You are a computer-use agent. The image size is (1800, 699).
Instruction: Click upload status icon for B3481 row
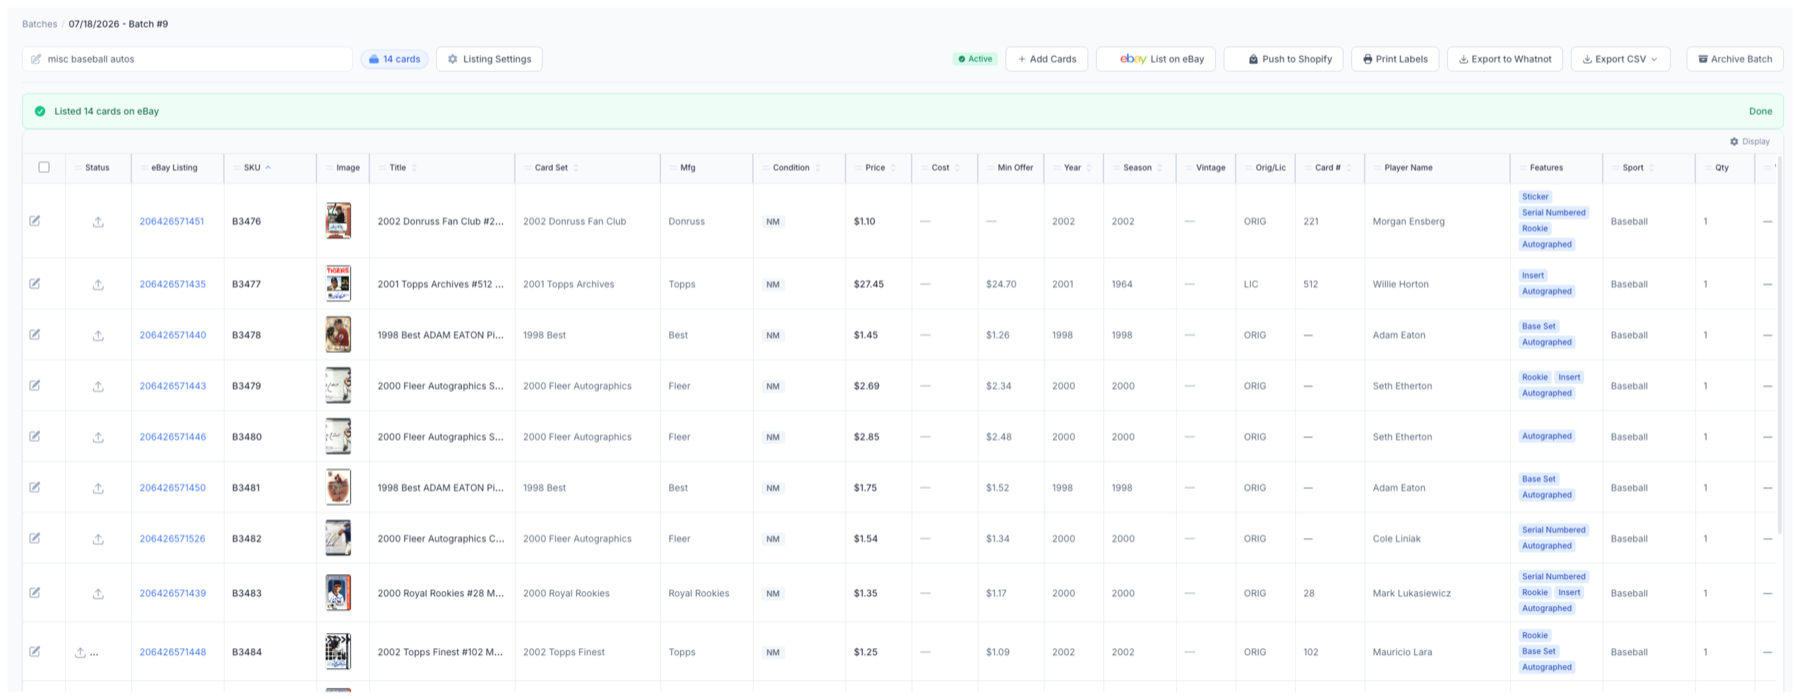coord(98,489)
